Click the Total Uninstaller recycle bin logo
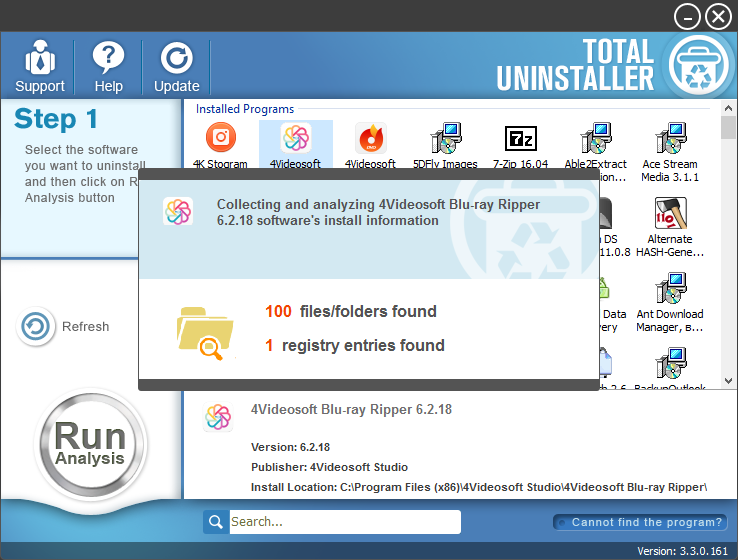The height and width of the screenshot is (560, 738). pyautogui.click(x=699, y=65)
